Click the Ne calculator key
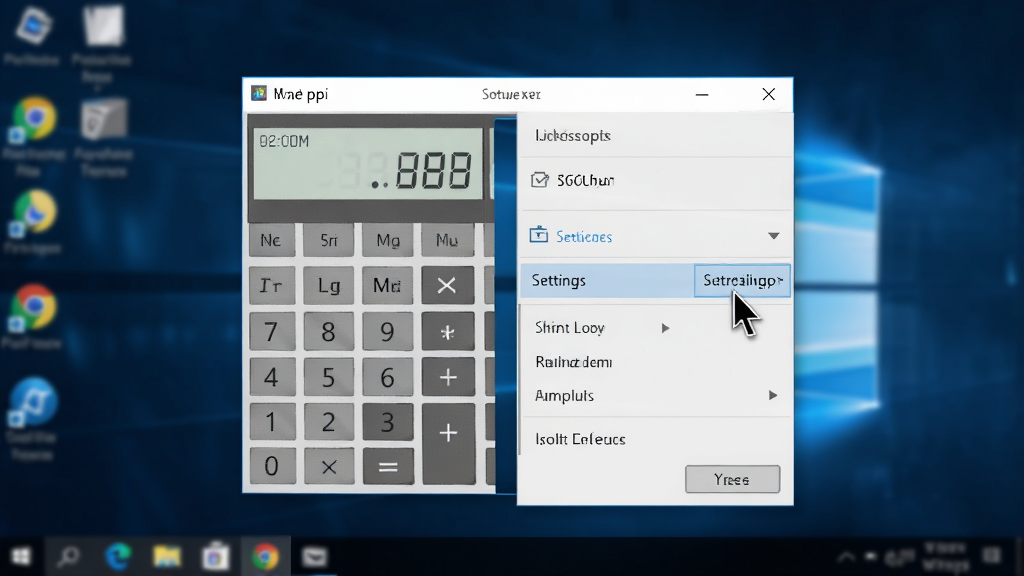Screen dimensions: 1024x576 point(271,240)
